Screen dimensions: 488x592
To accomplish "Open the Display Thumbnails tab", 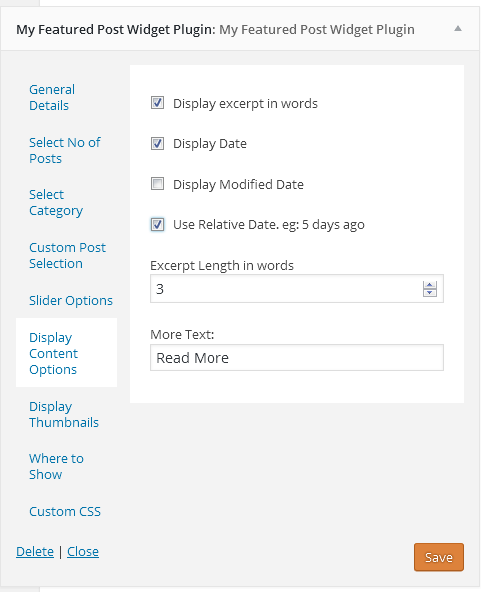I will (64, 415).
